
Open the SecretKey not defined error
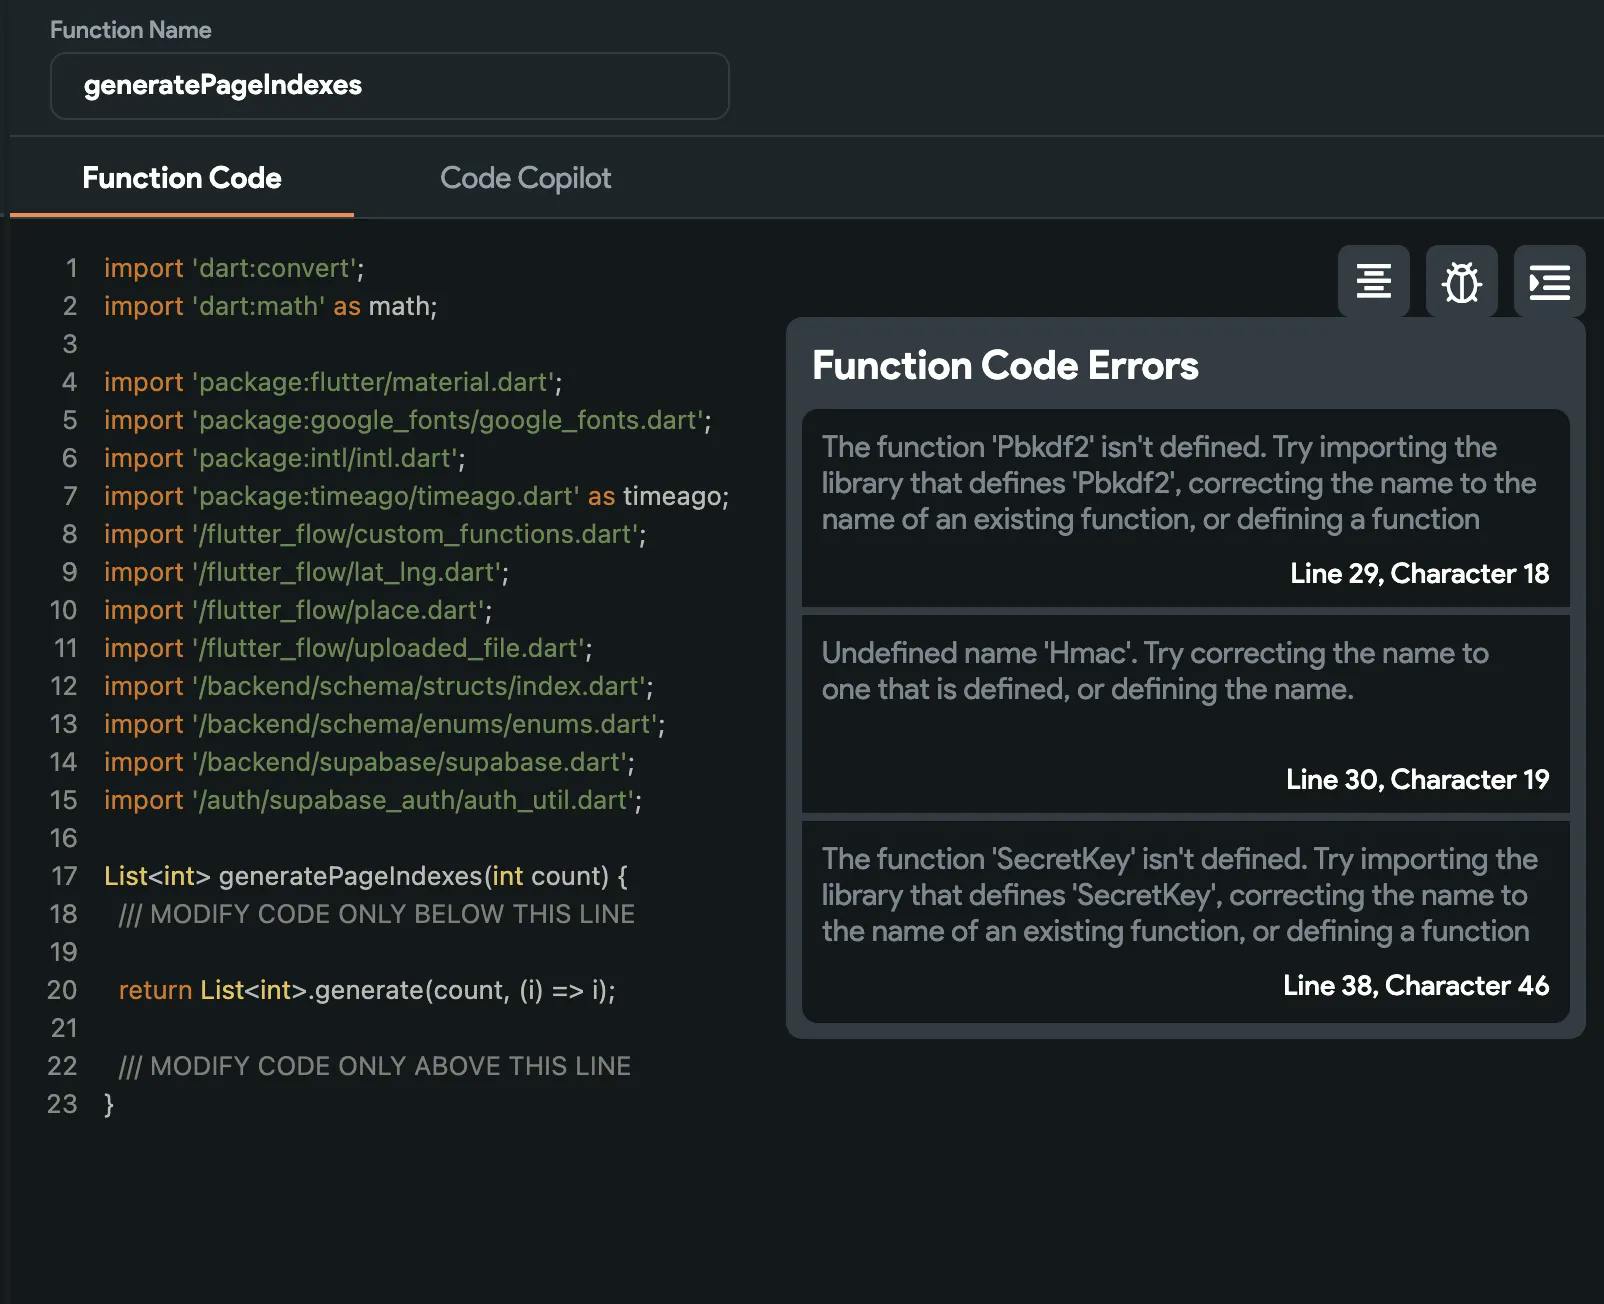(1178, 895)
